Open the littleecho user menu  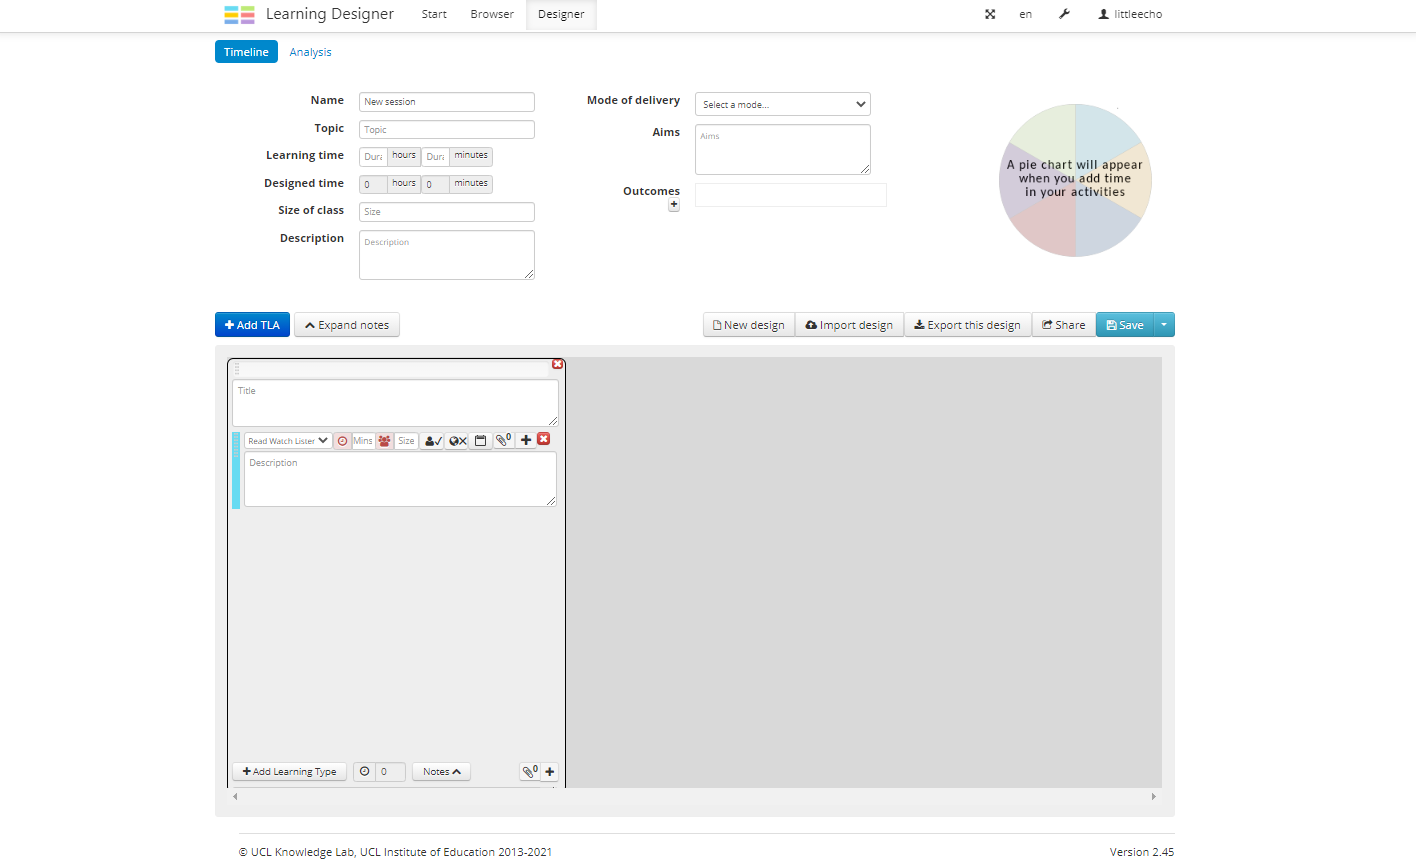click(1130, 14)
